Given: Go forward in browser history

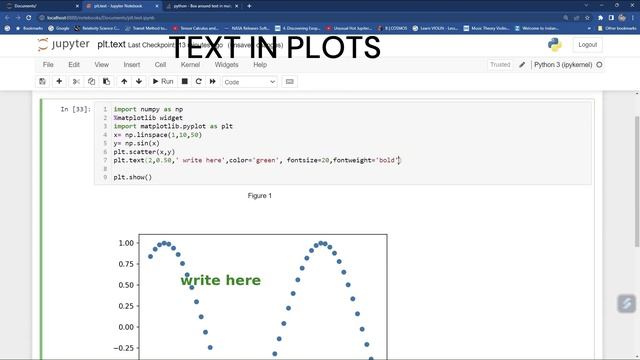Looking at the screenshot, I should 18,18.
